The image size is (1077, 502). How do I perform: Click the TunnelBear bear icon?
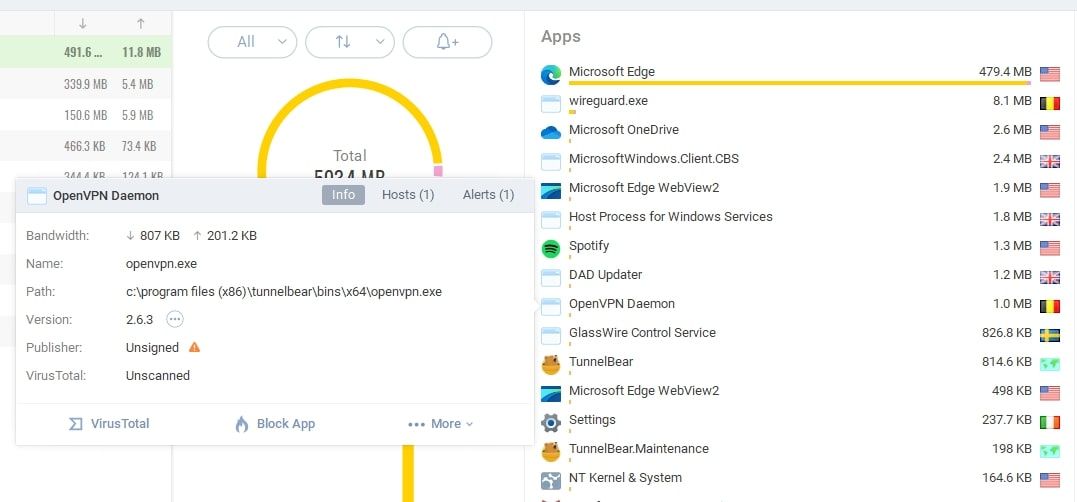[x=551, y=365]
